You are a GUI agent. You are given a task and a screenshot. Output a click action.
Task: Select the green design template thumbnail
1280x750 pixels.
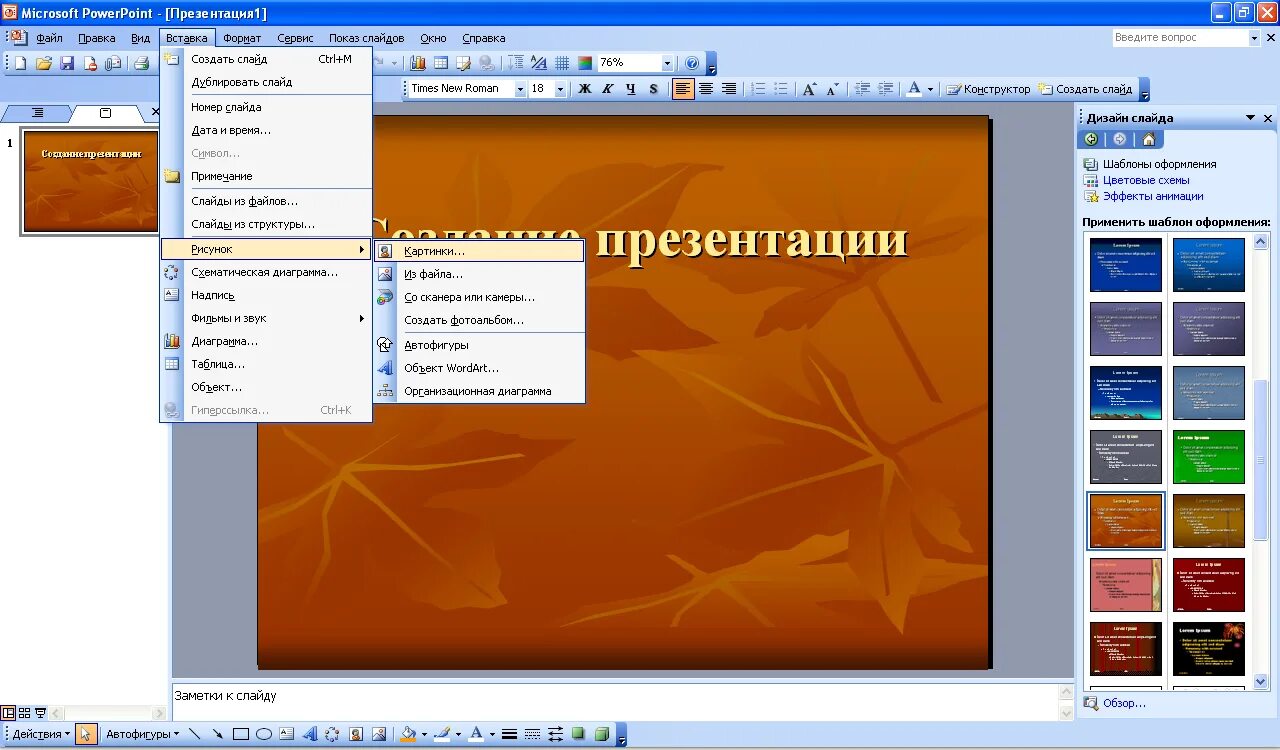pyautogui.click(x=1209, y=457)
